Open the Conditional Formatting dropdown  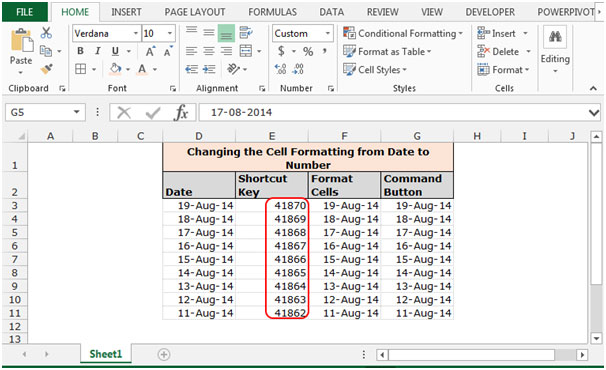click(x=403, y=33)
